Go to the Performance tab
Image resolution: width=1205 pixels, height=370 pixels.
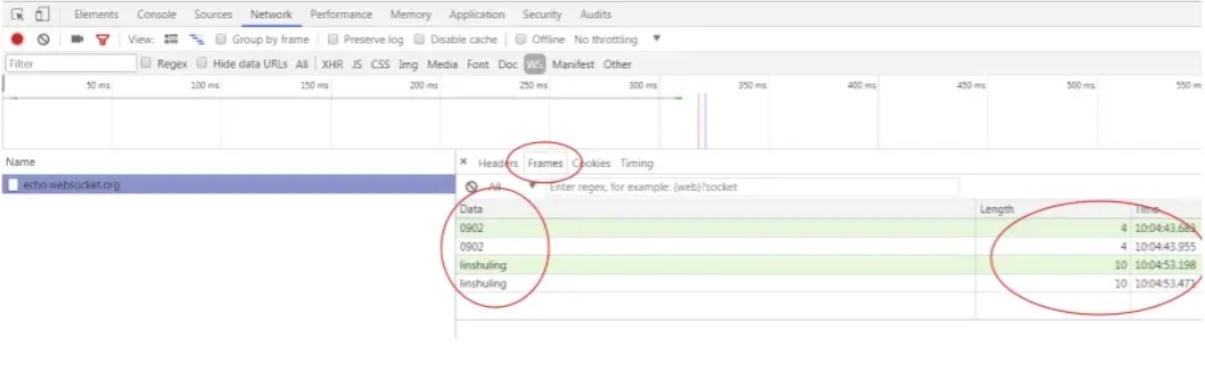click(x=341, y=15)
